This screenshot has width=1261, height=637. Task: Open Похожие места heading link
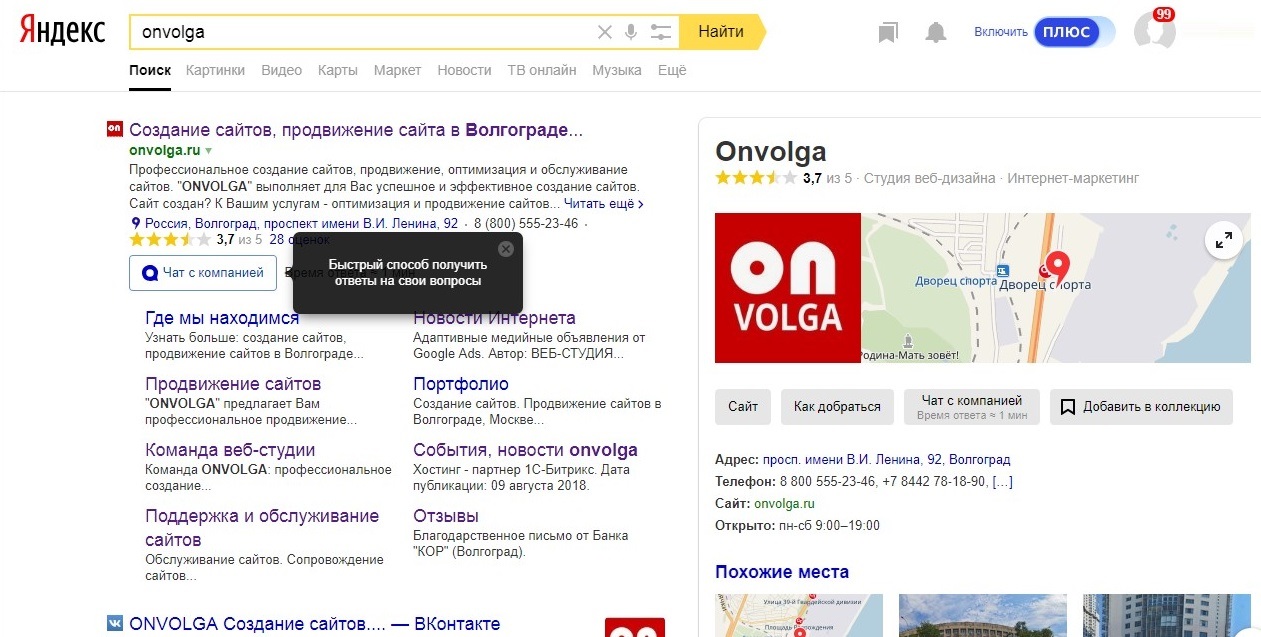tap(782, 572)
